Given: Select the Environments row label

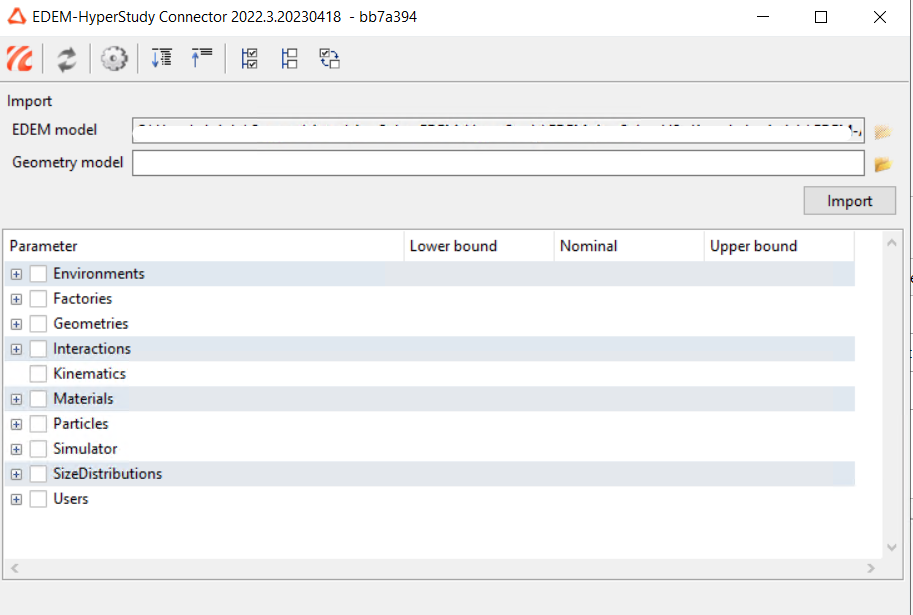Looking at the screenshot, I should [x=99, y=274].
